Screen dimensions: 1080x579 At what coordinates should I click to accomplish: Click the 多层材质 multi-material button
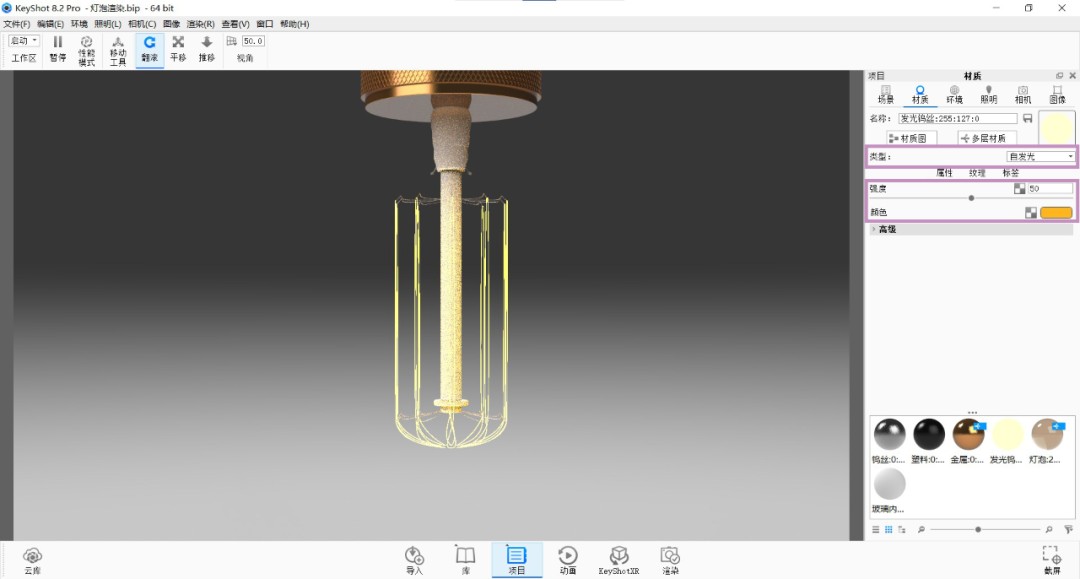[987, 138]
